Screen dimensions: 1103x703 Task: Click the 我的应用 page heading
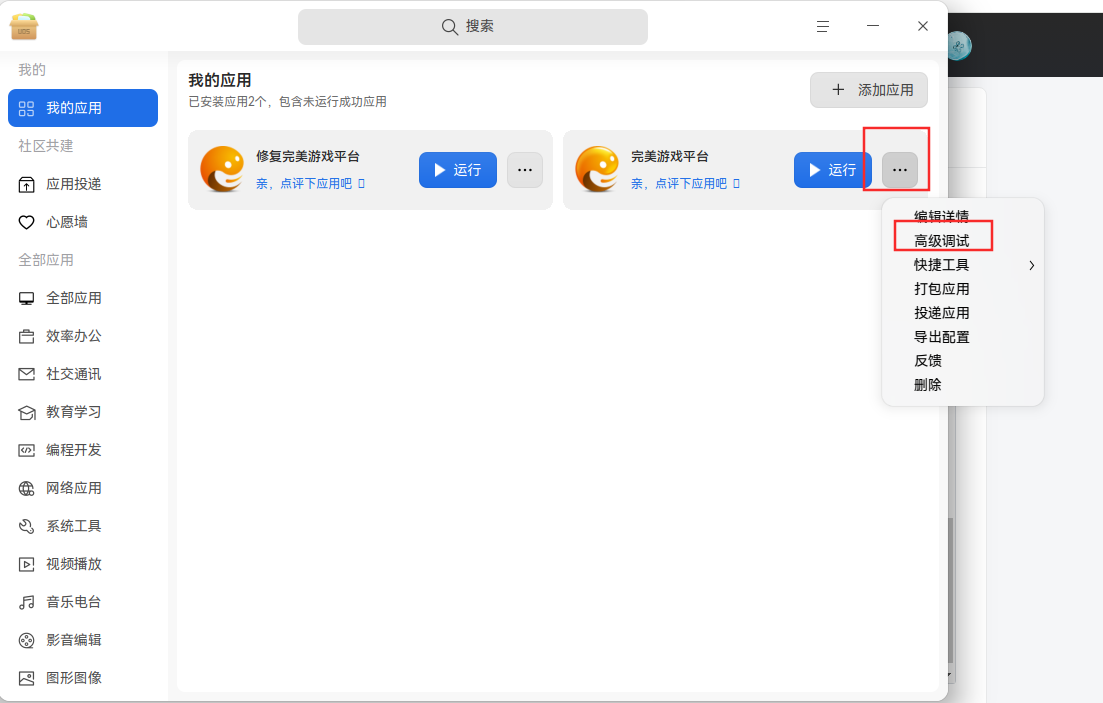219,80
